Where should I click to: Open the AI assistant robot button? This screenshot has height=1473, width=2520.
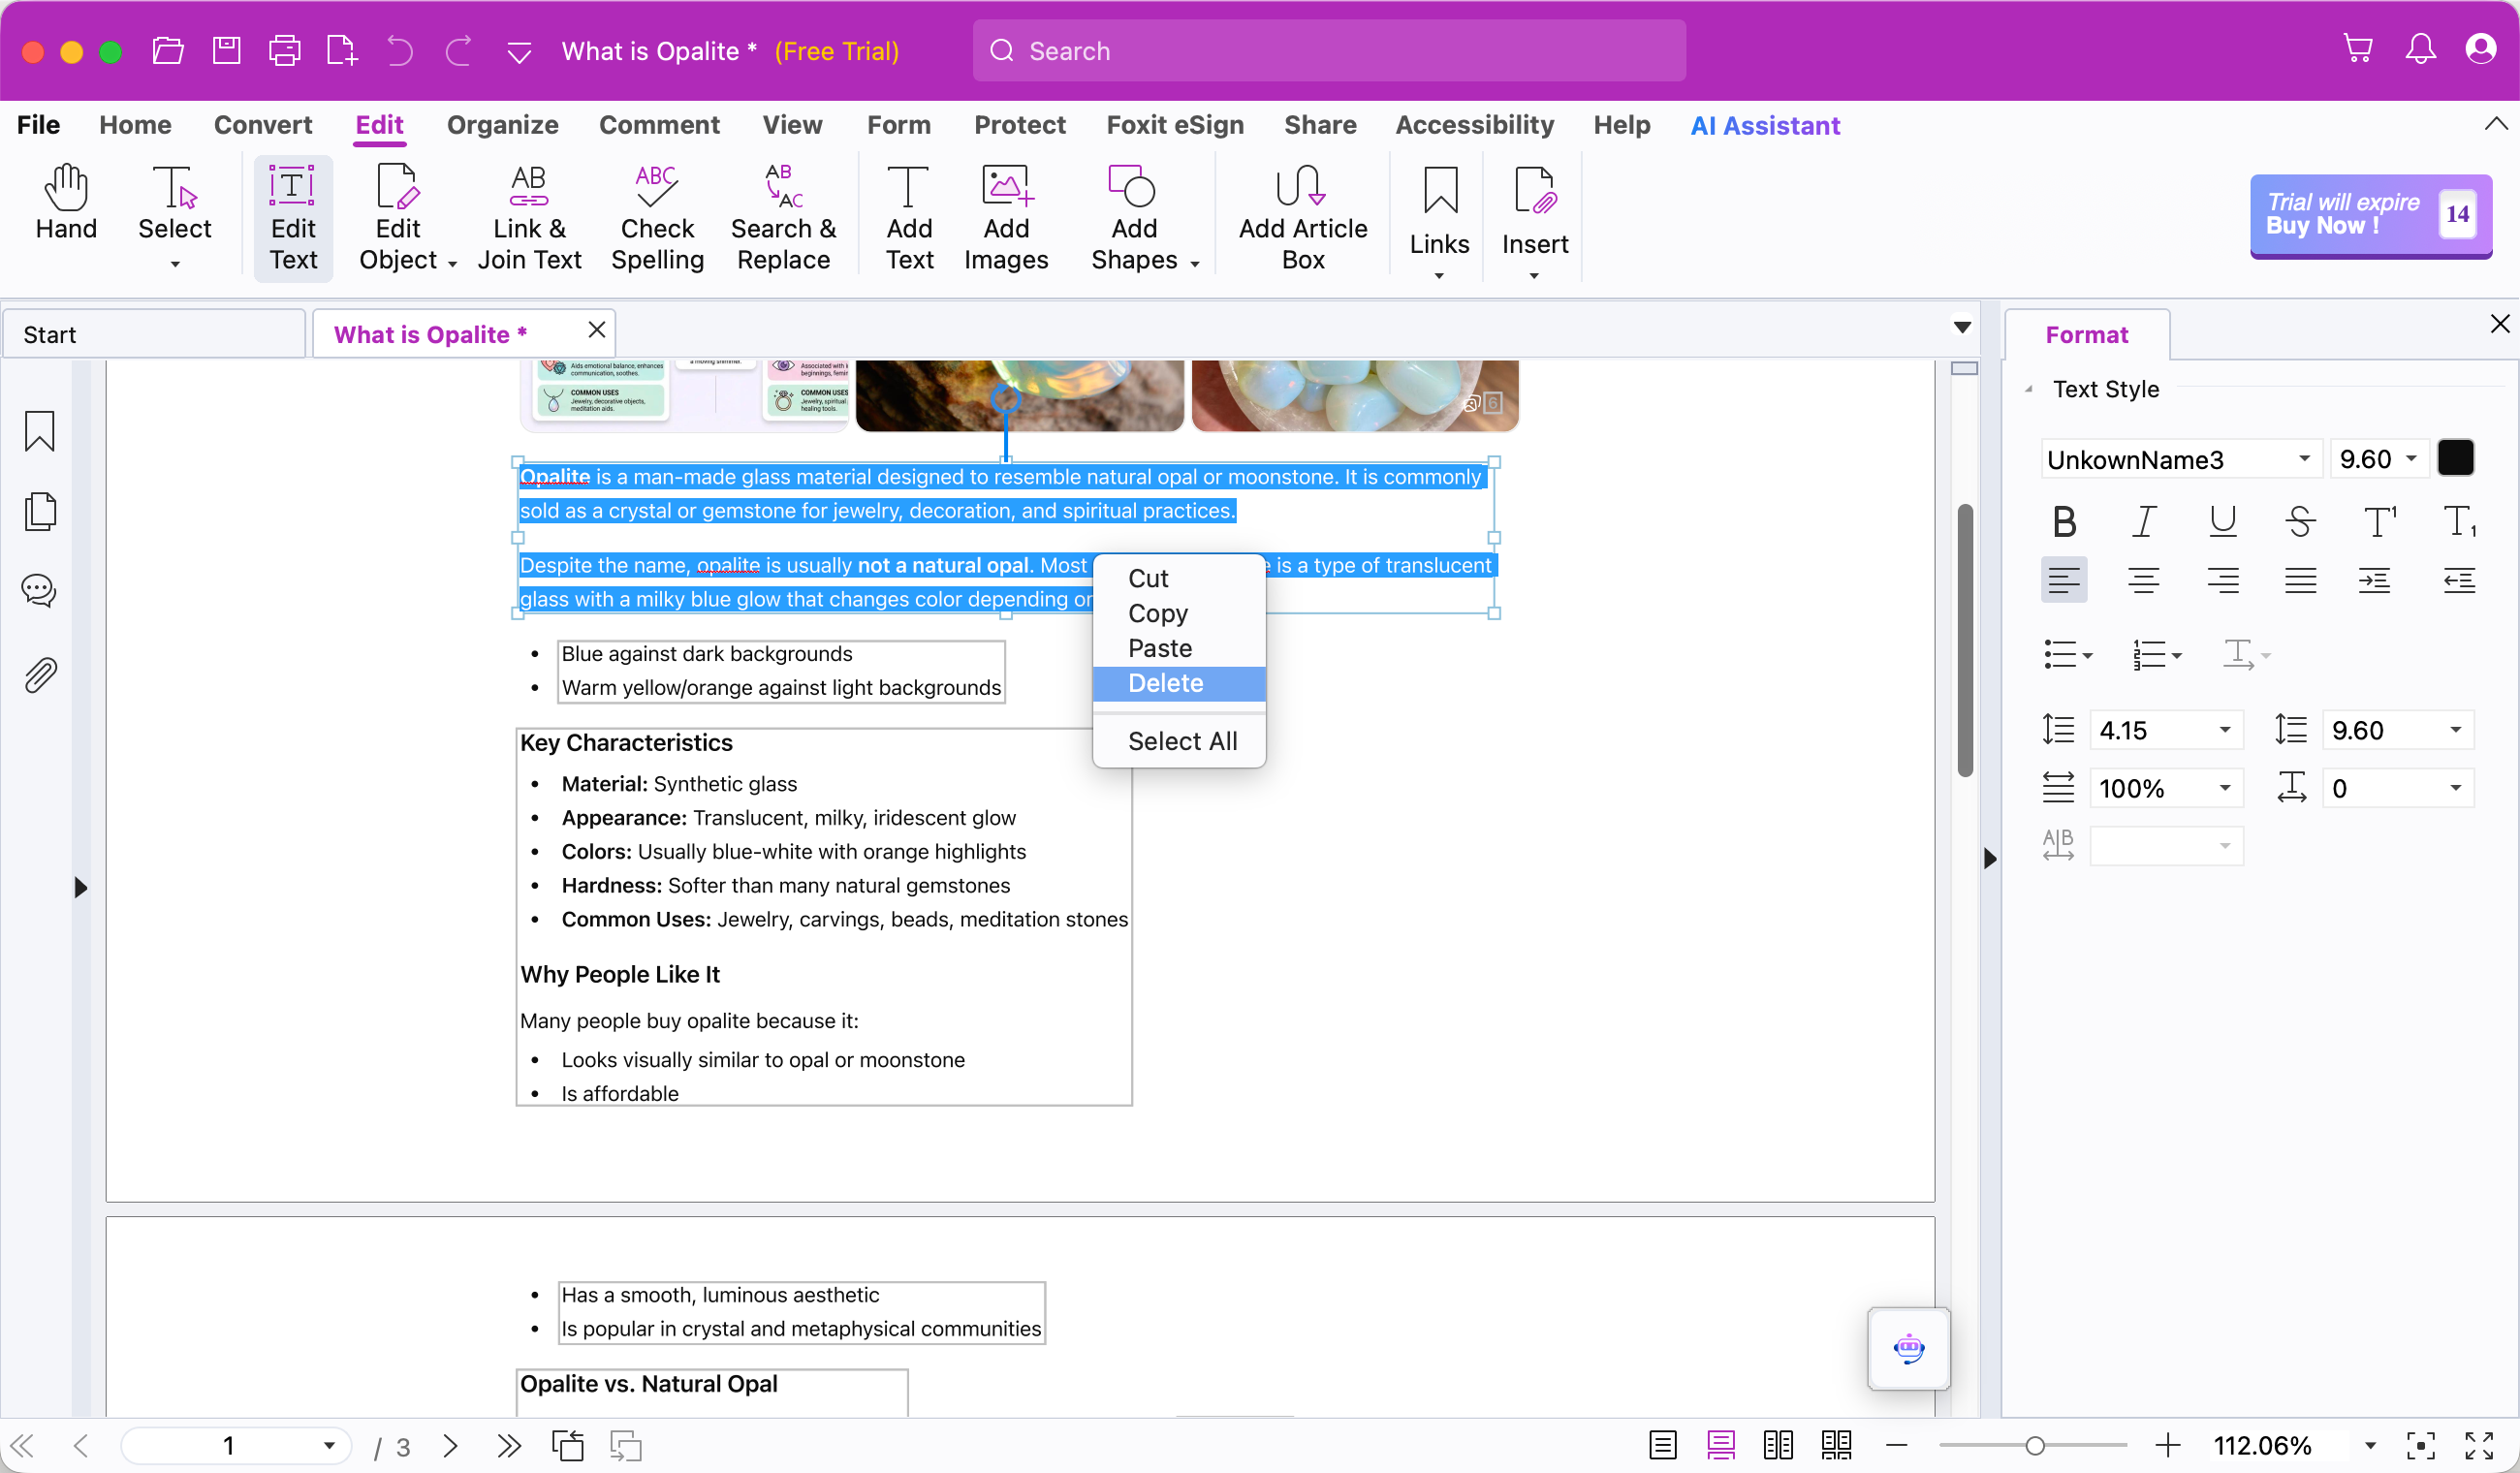[x=1908, y=1348]
